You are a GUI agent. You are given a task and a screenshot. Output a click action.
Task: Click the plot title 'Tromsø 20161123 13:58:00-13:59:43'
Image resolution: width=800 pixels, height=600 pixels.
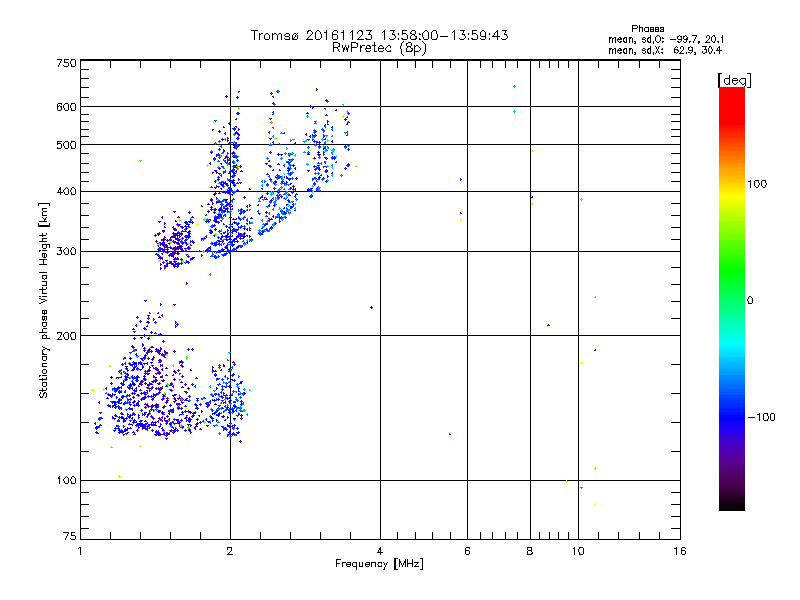tap(379, 35)
